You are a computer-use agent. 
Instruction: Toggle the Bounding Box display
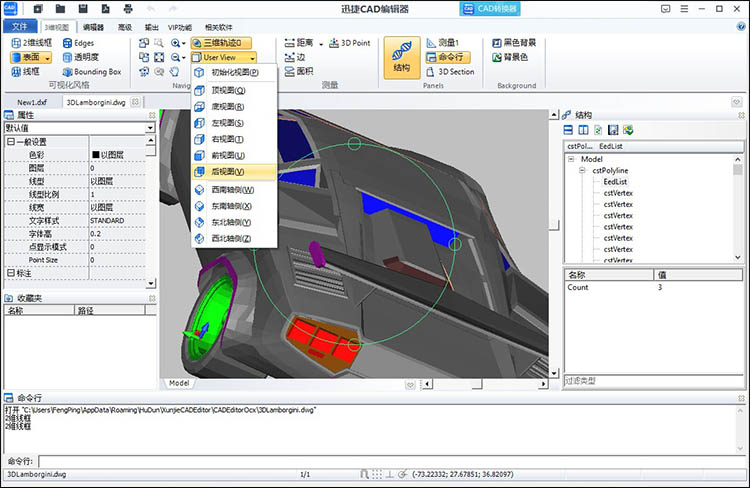coord(92,72)
